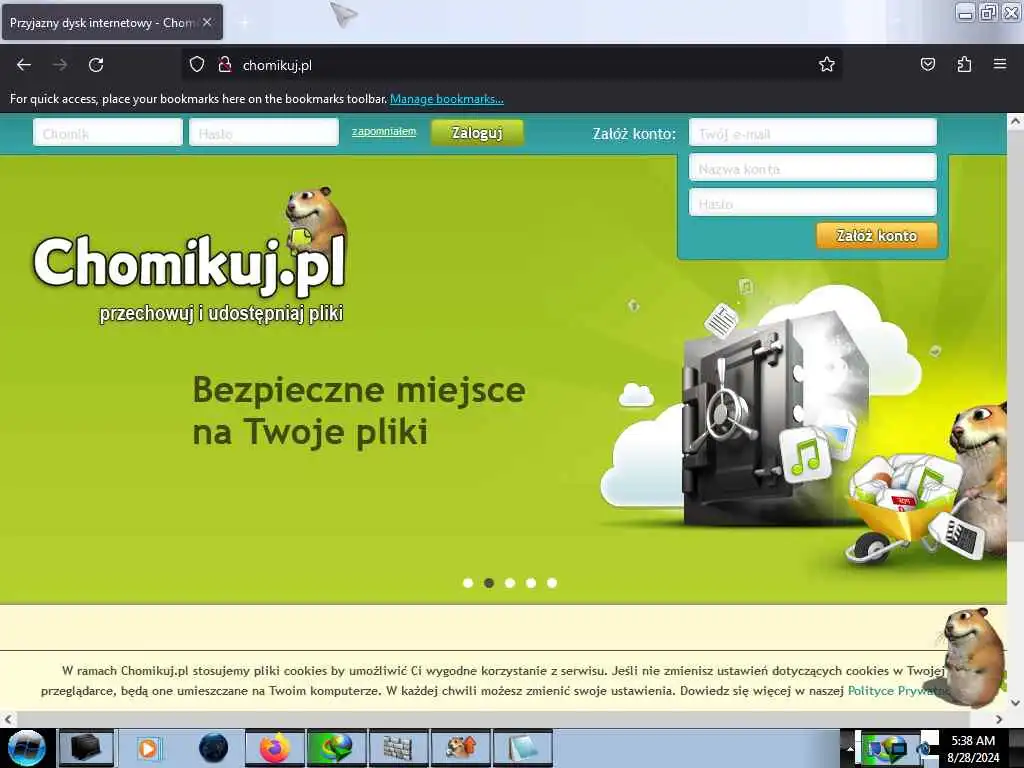Open the Manage bookmarks link
Screen dimensions: 1024x768
click(x=447, y=99)
